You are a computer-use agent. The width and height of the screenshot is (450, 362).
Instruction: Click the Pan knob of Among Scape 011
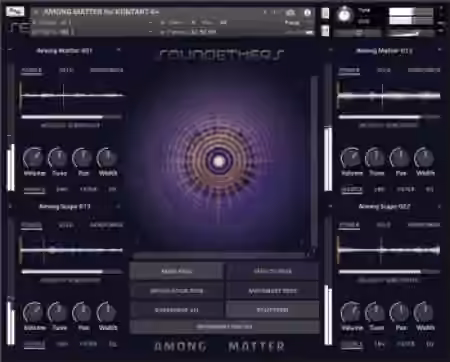pos(83,312)
